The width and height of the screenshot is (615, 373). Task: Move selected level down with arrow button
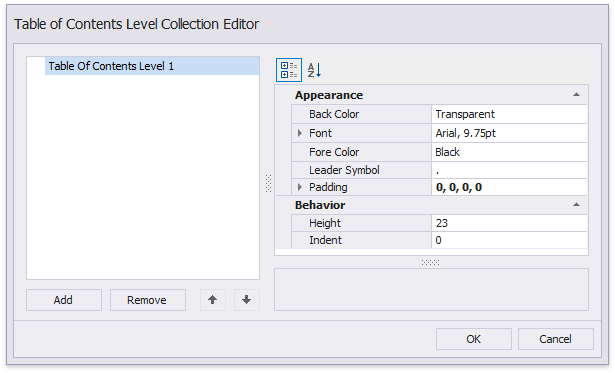coord(246,300)
